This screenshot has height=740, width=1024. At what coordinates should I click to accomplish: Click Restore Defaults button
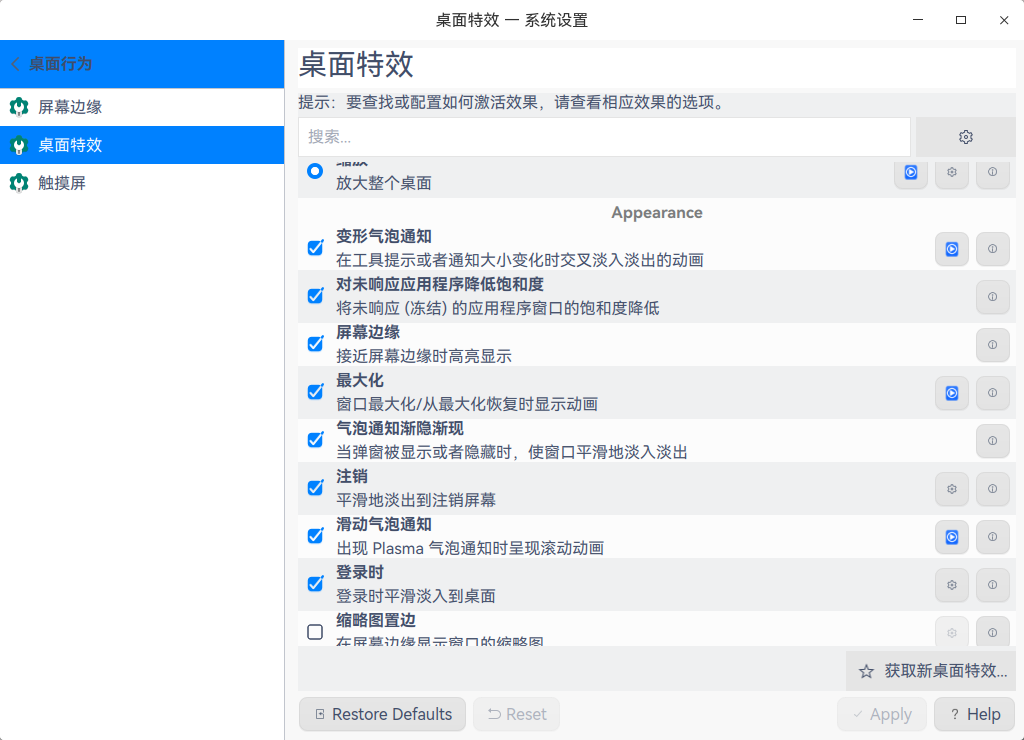pyautogui.click(x=382, y=715)
